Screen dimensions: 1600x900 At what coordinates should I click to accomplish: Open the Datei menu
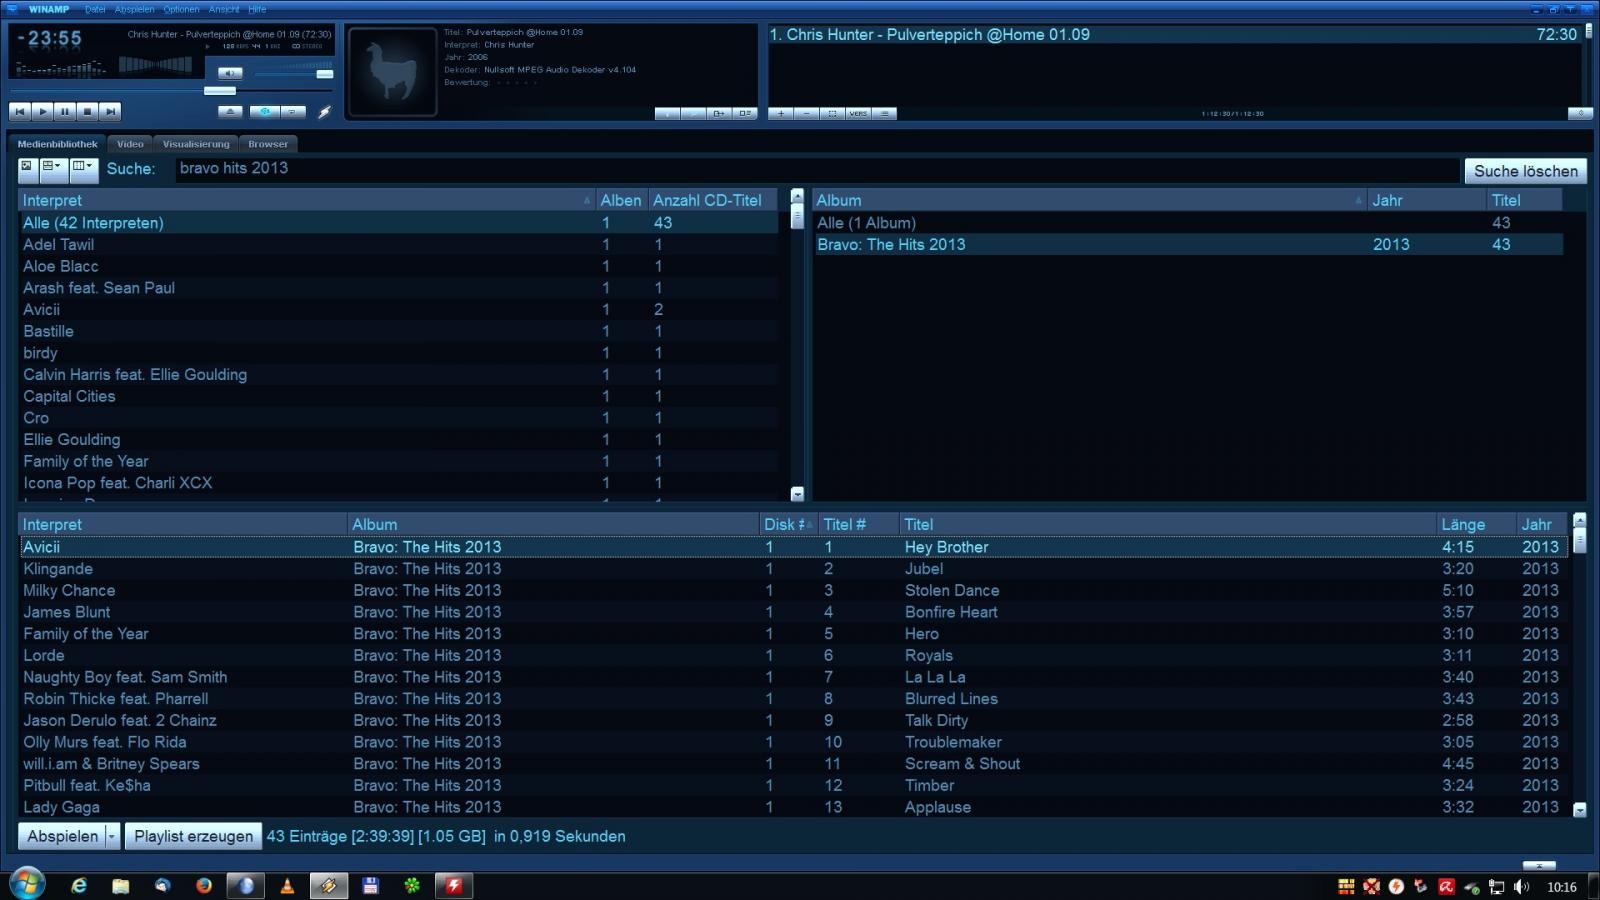(x=95, y=9)
